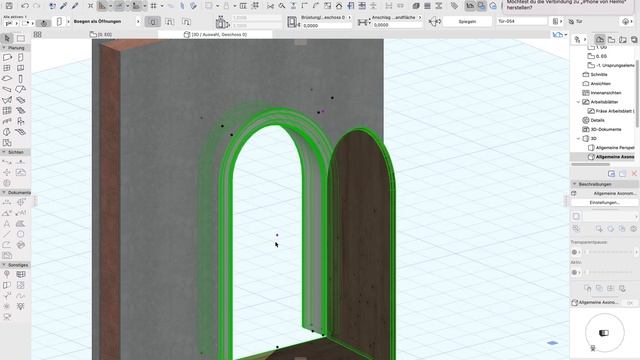Select the Text tool in Dokument section
Image resolution: width=640 pixels, height=360 pixels.
click(x=7, y=224)
